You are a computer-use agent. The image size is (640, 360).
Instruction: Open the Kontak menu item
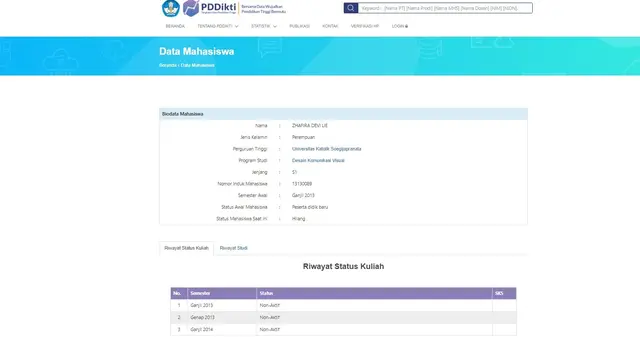[330, 26]
